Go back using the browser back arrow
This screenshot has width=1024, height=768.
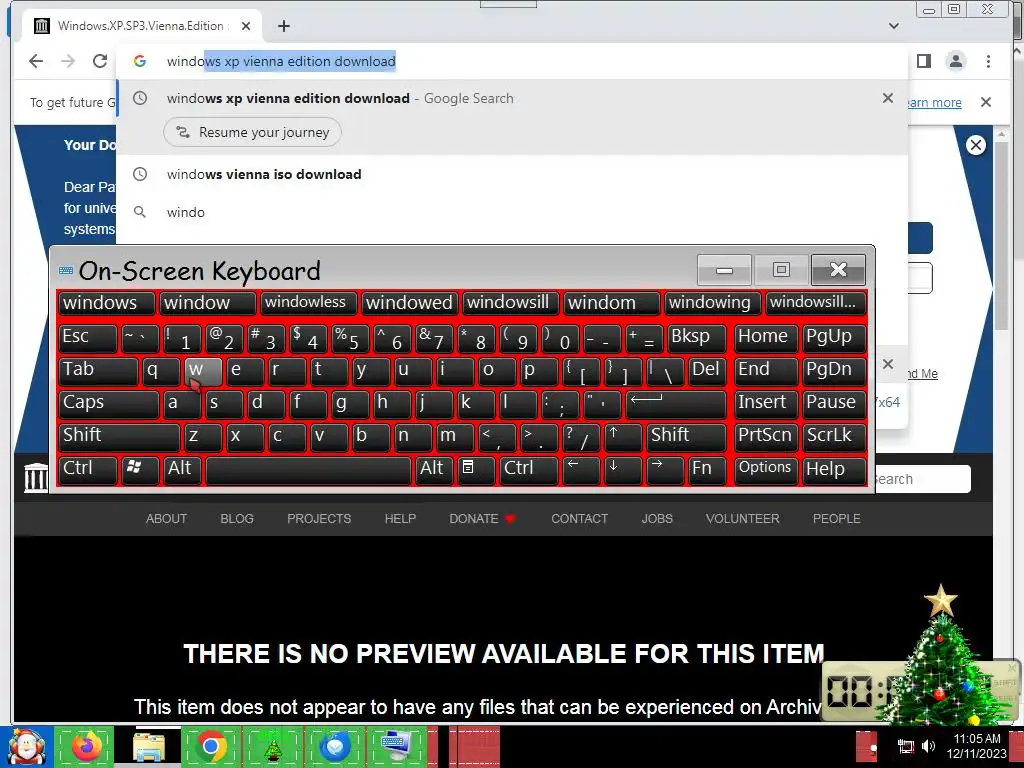point(36,61)
